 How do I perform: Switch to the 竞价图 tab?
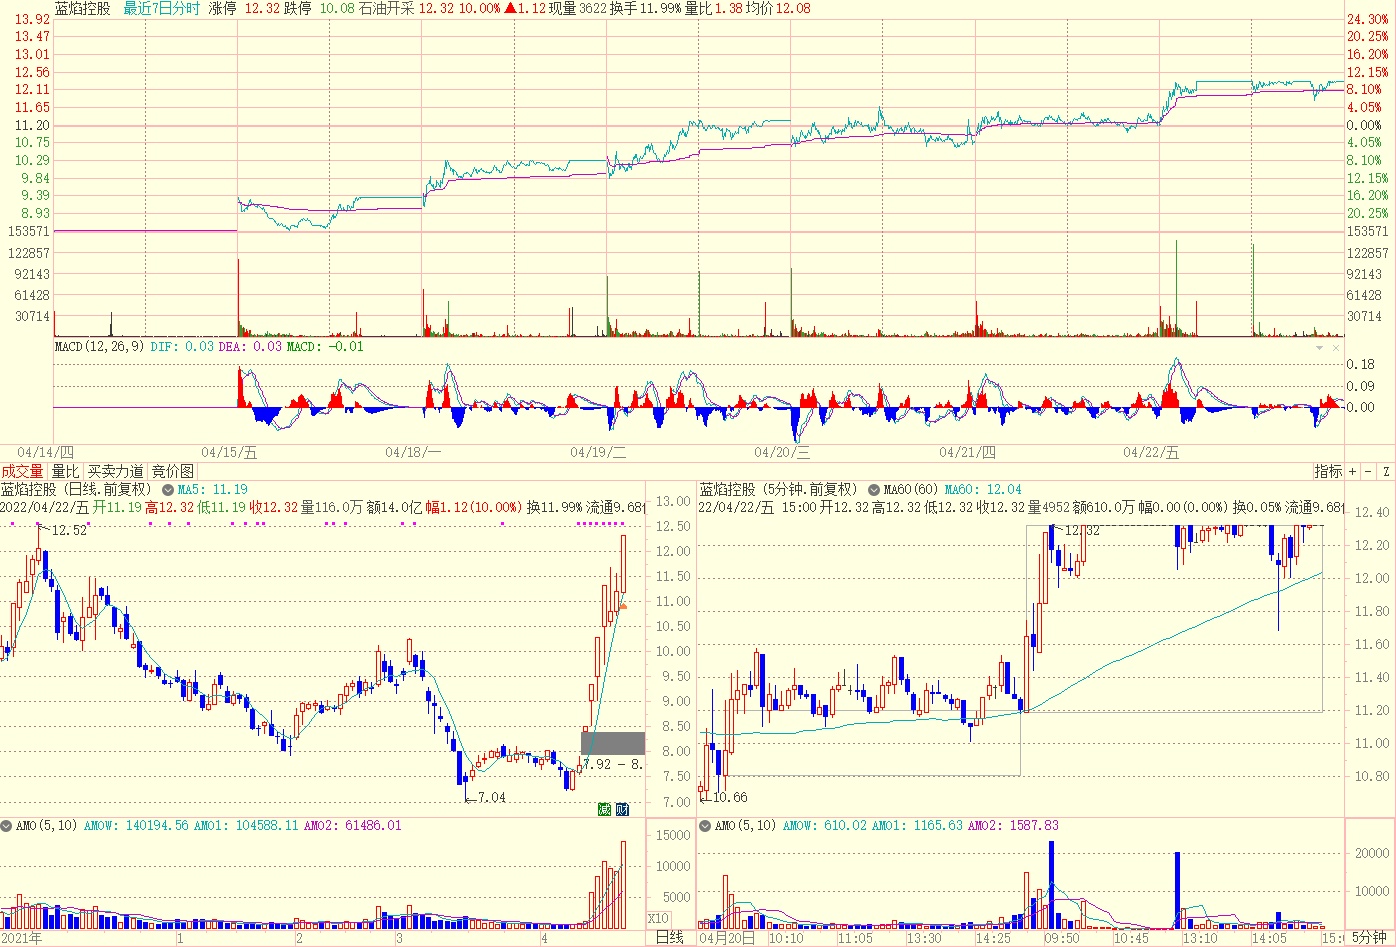tap(173, 471)
